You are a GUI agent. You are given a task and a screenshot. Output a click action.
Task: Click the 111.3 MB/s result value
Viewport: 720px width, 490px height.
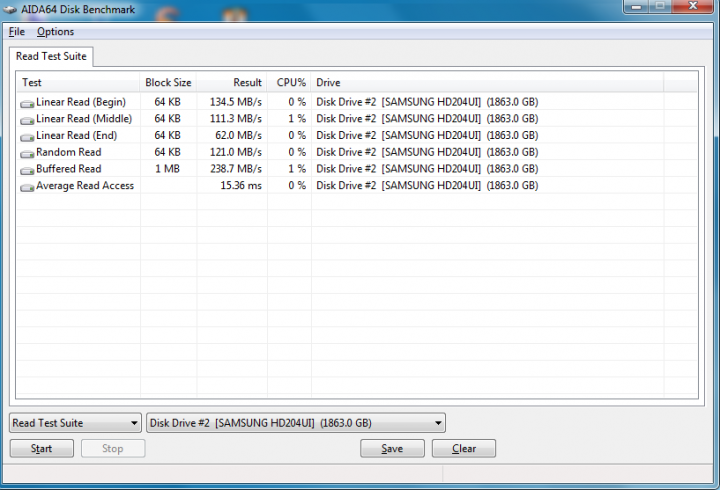click(236, 118)
